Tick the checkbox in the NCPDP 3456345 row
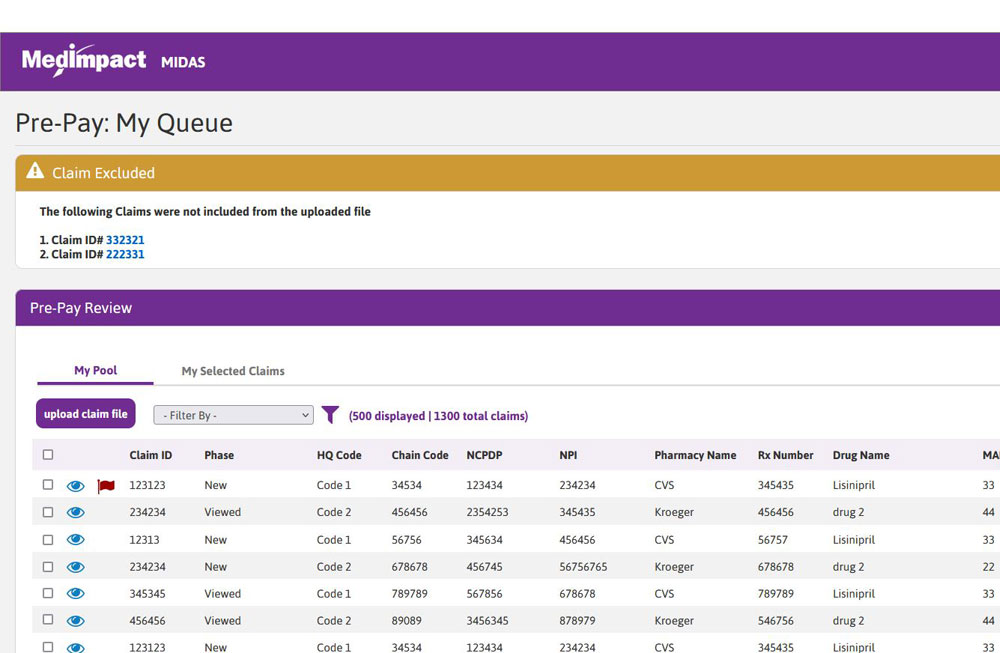The height and width of the screenshot is (653, 1000). (x=48, y=620)
